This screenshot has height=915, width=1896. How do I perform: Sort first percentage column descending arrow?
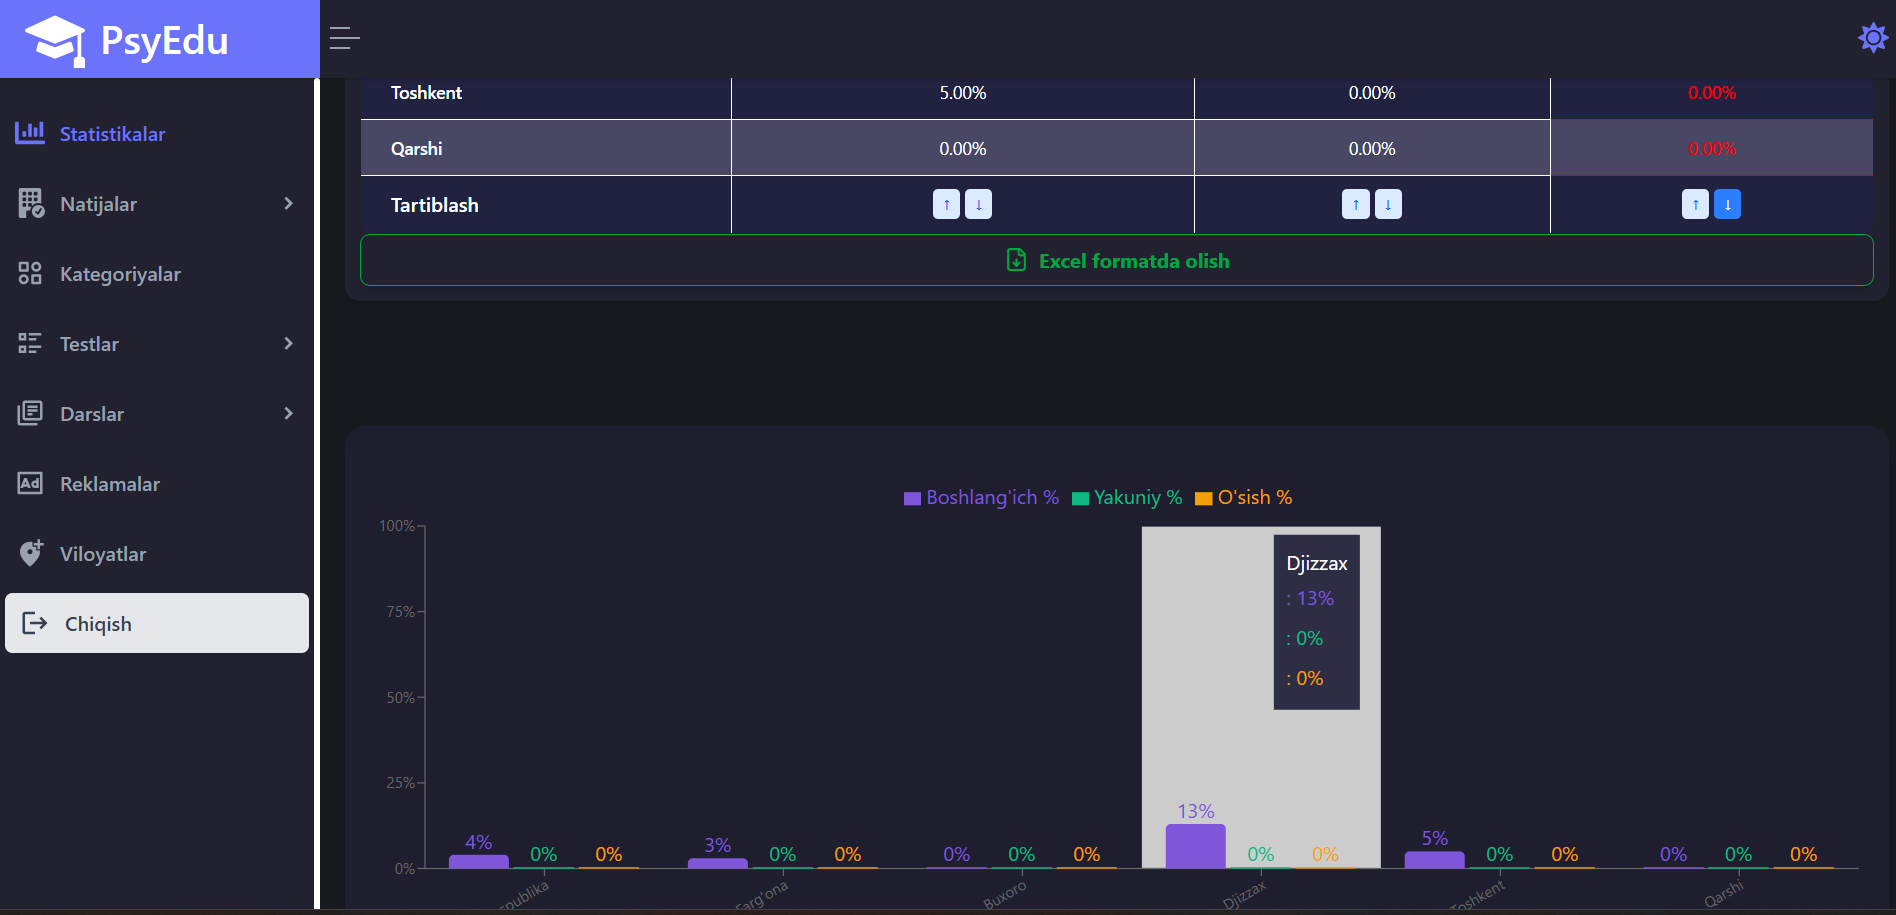[978, 204]
